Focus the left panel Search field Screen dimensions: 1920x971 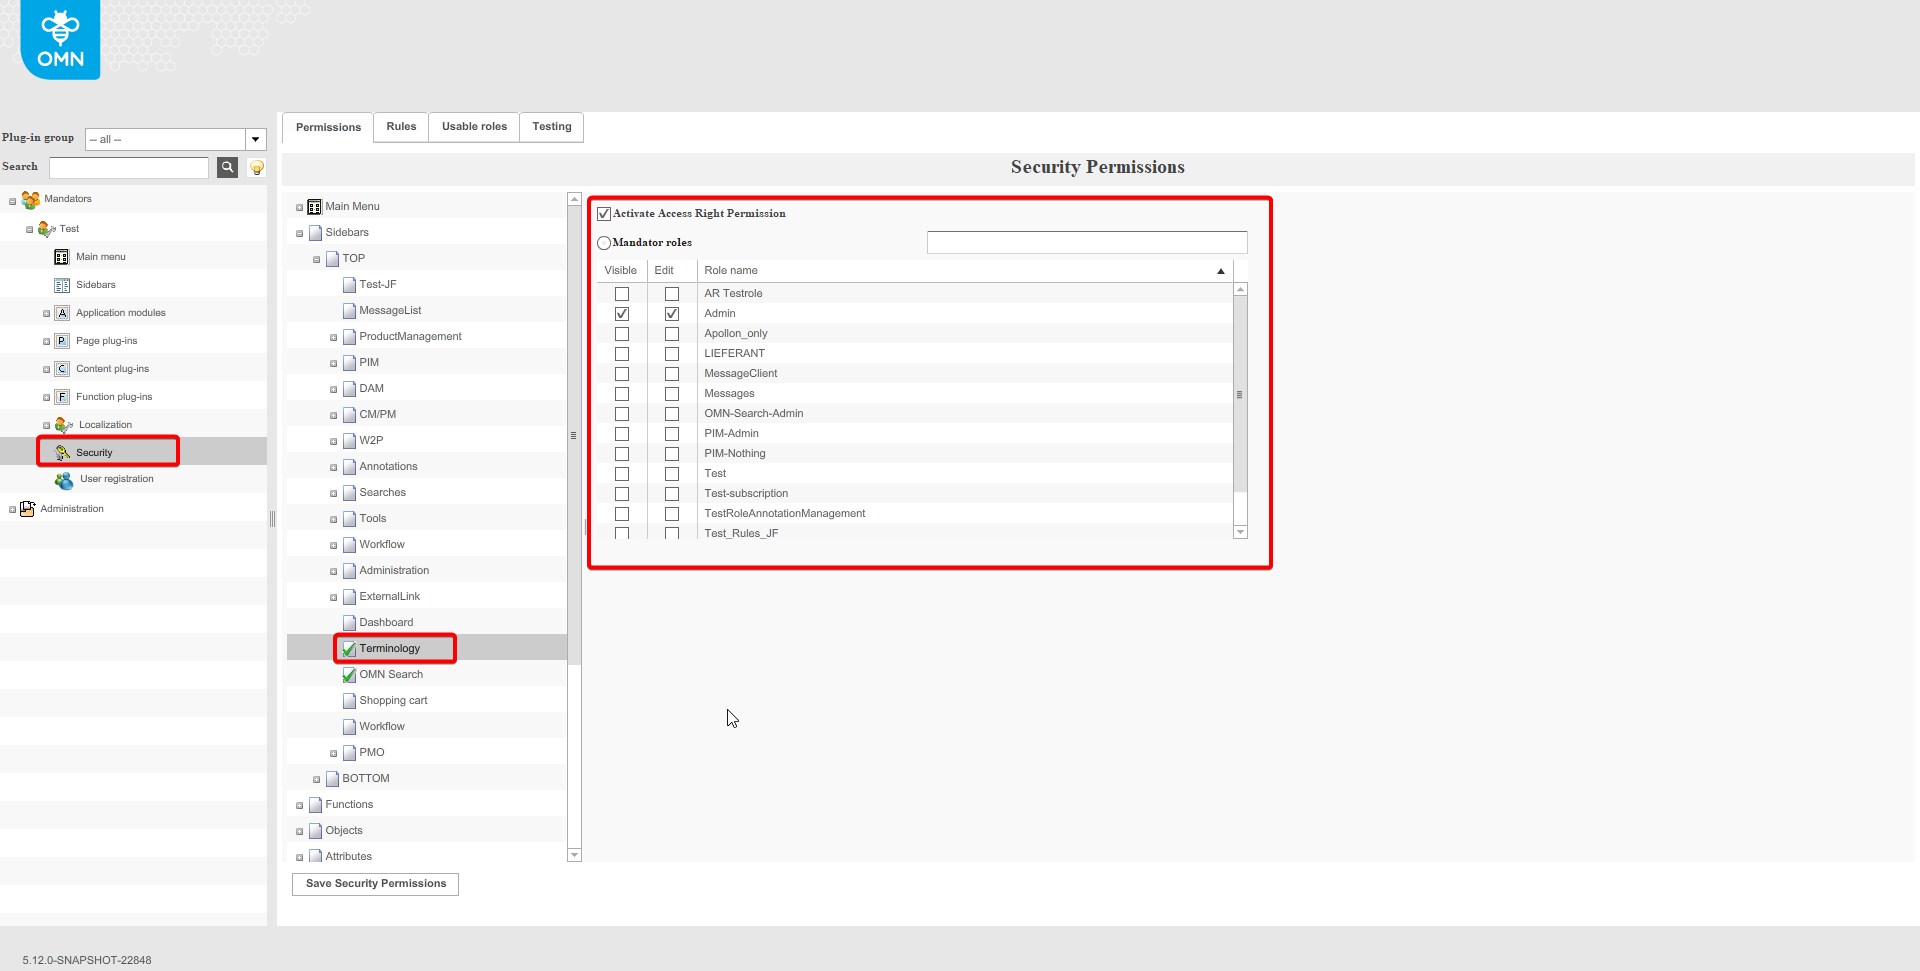click(129, 167)
